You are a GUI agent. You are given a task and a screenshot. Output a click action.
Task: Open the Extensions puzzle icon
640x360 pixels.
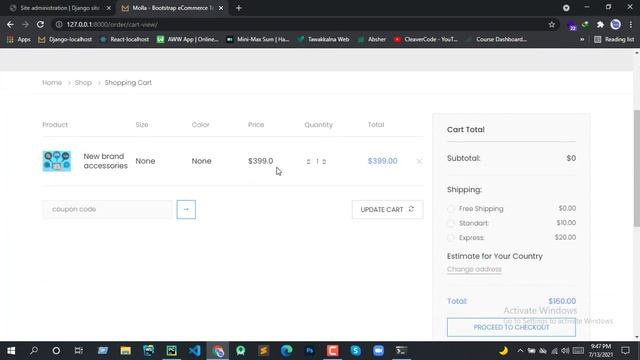pyautogui.click(x=600, y=24)
